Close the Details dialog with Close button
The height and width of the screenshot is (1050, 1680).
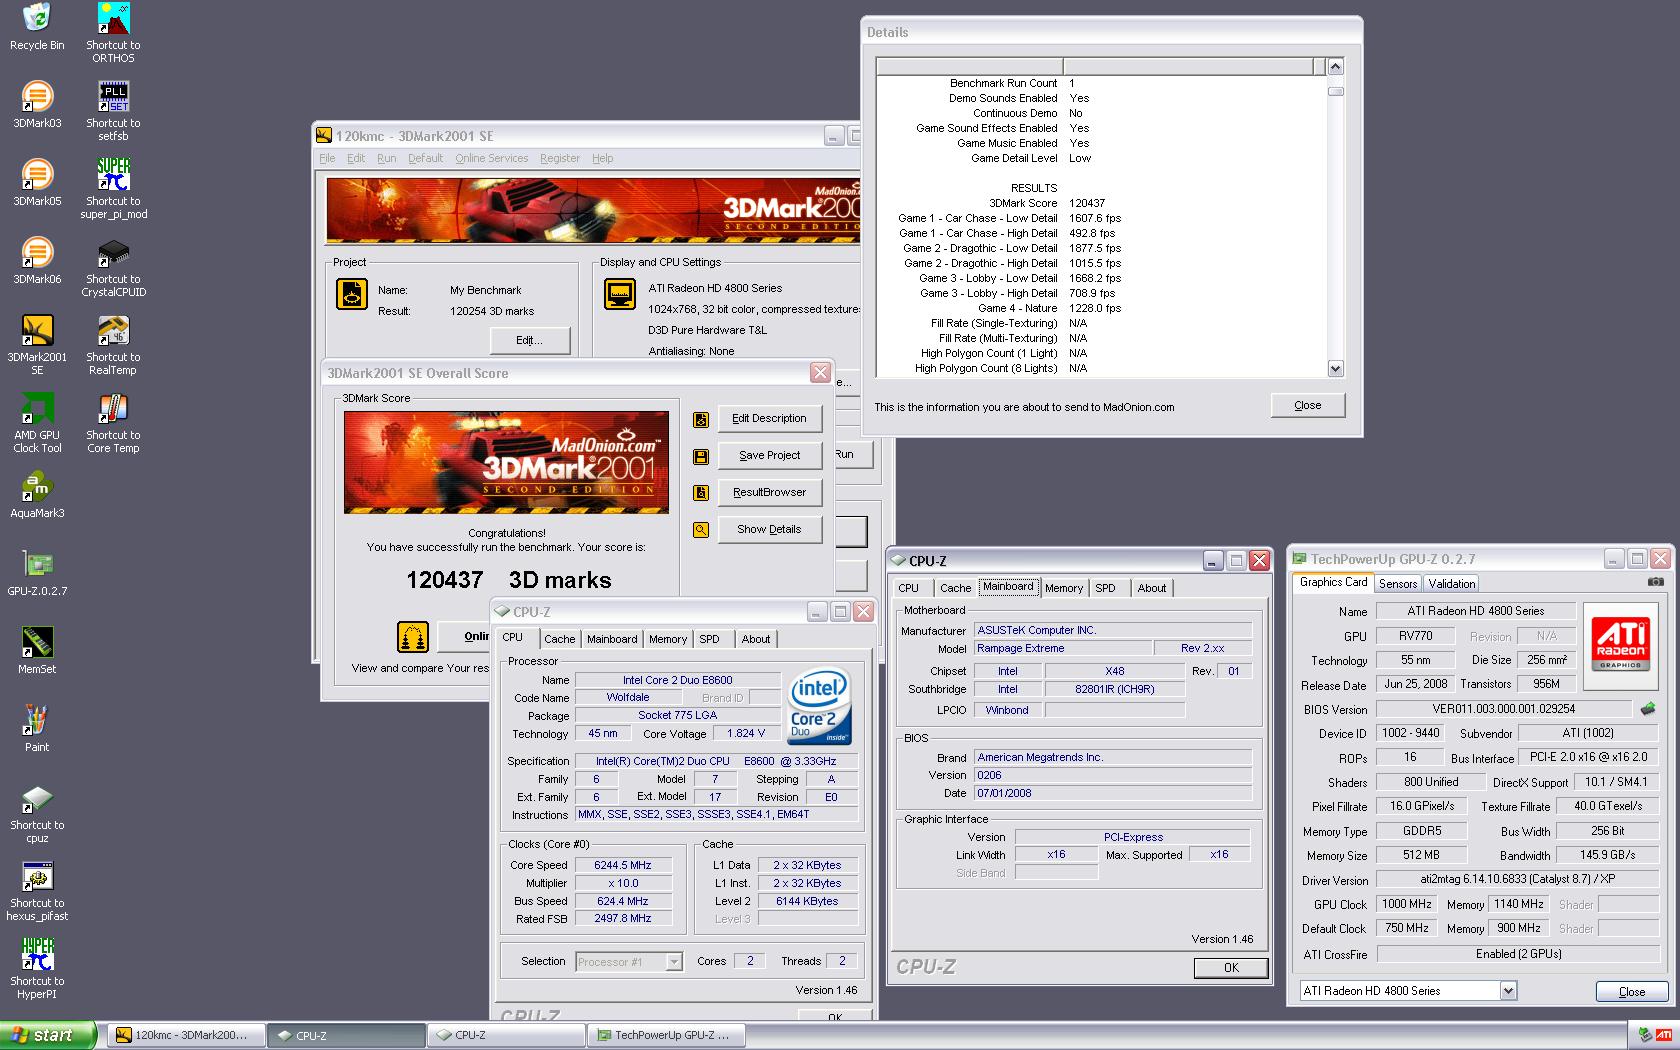[1307, 405]
